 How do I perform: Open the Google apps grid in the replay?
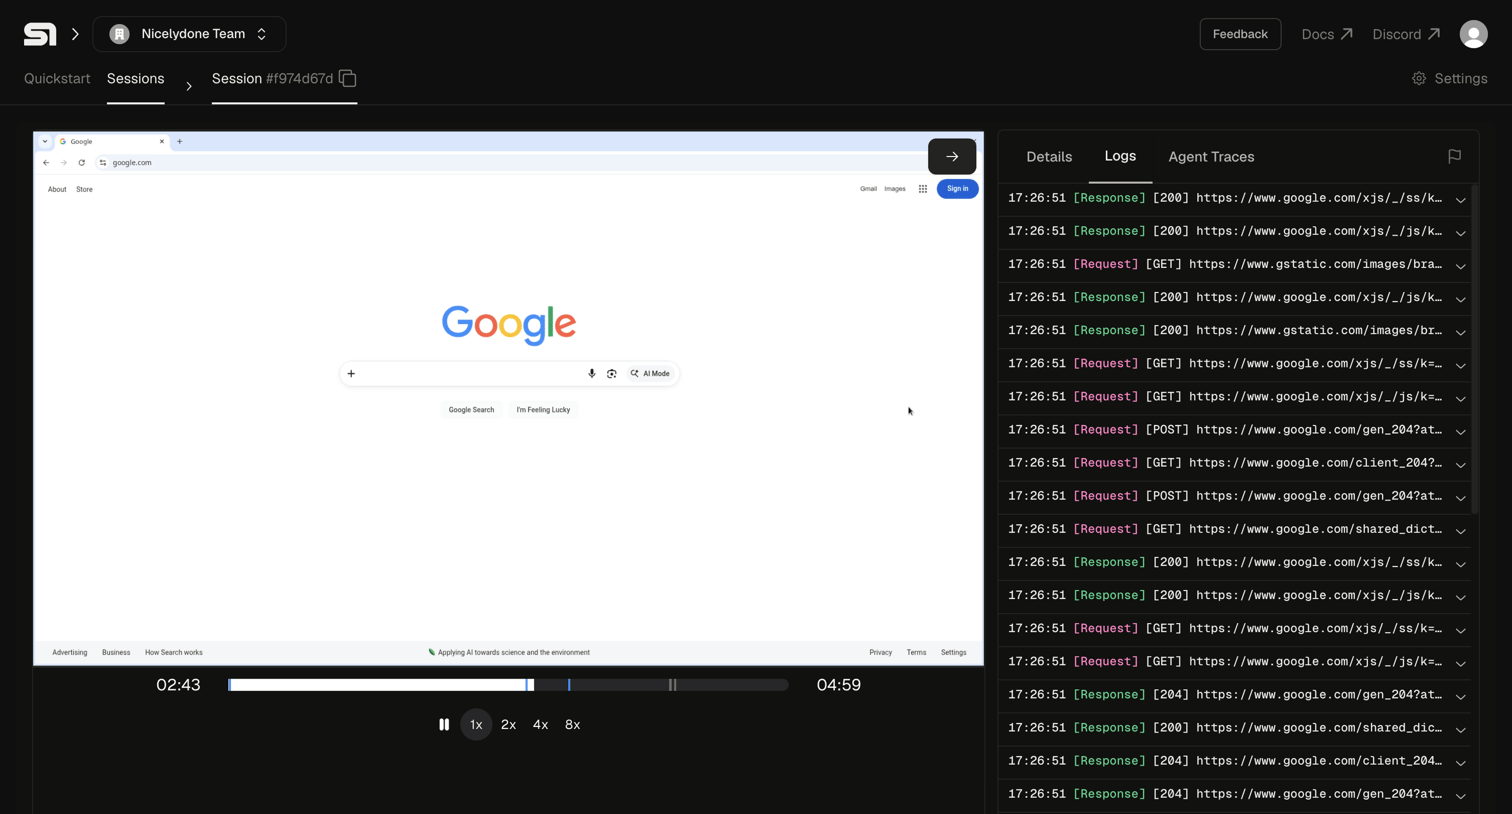point(923,189)
